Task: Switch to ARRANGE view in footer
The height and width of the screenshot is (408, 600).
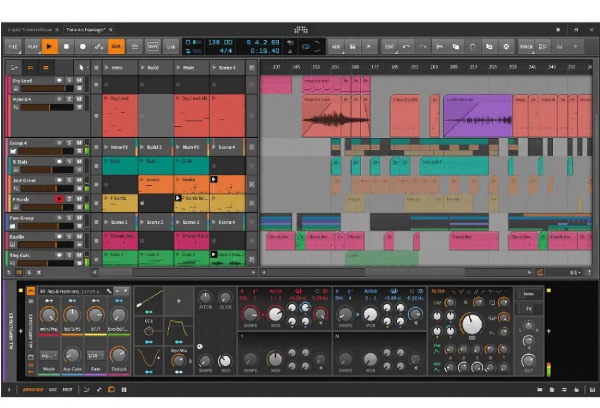Action: click(33, 390)
